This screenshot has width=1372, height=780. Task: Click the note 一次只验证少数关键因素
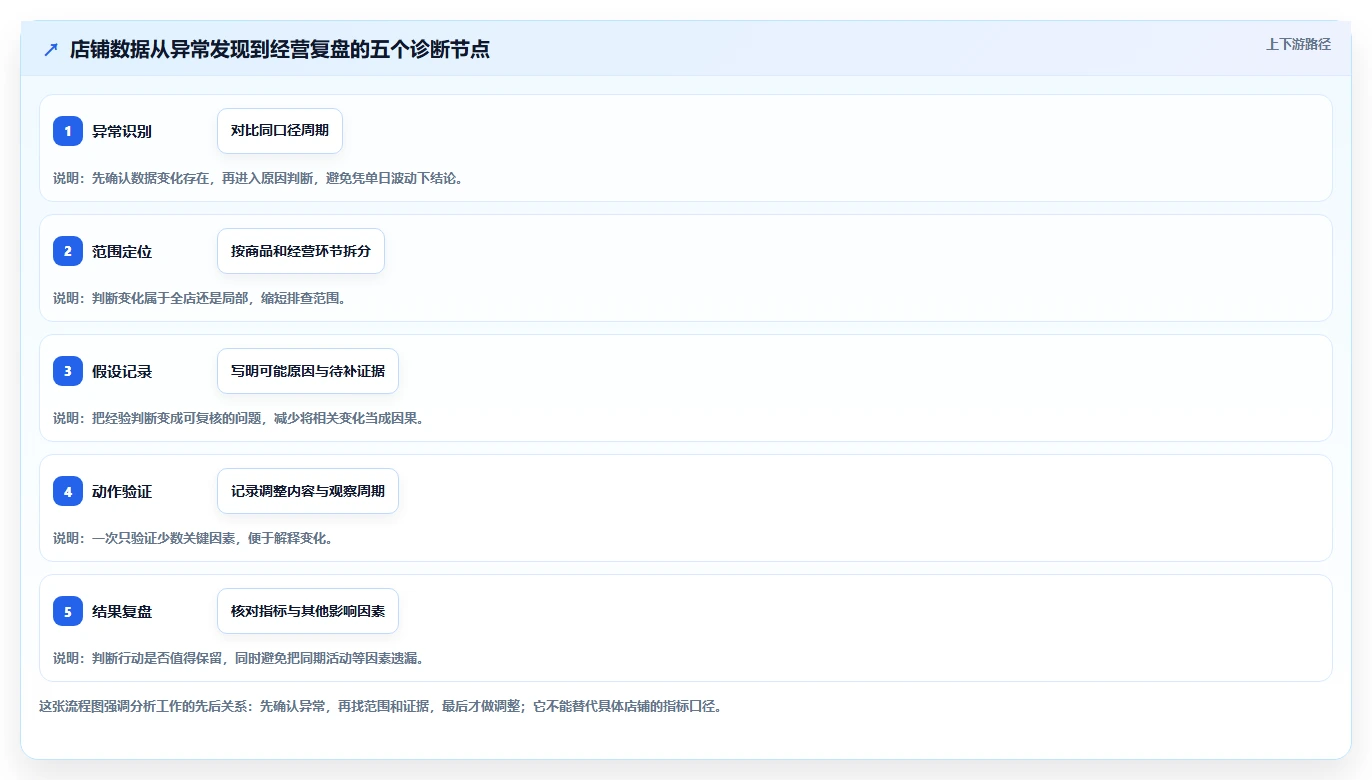(x=193, y=538)
